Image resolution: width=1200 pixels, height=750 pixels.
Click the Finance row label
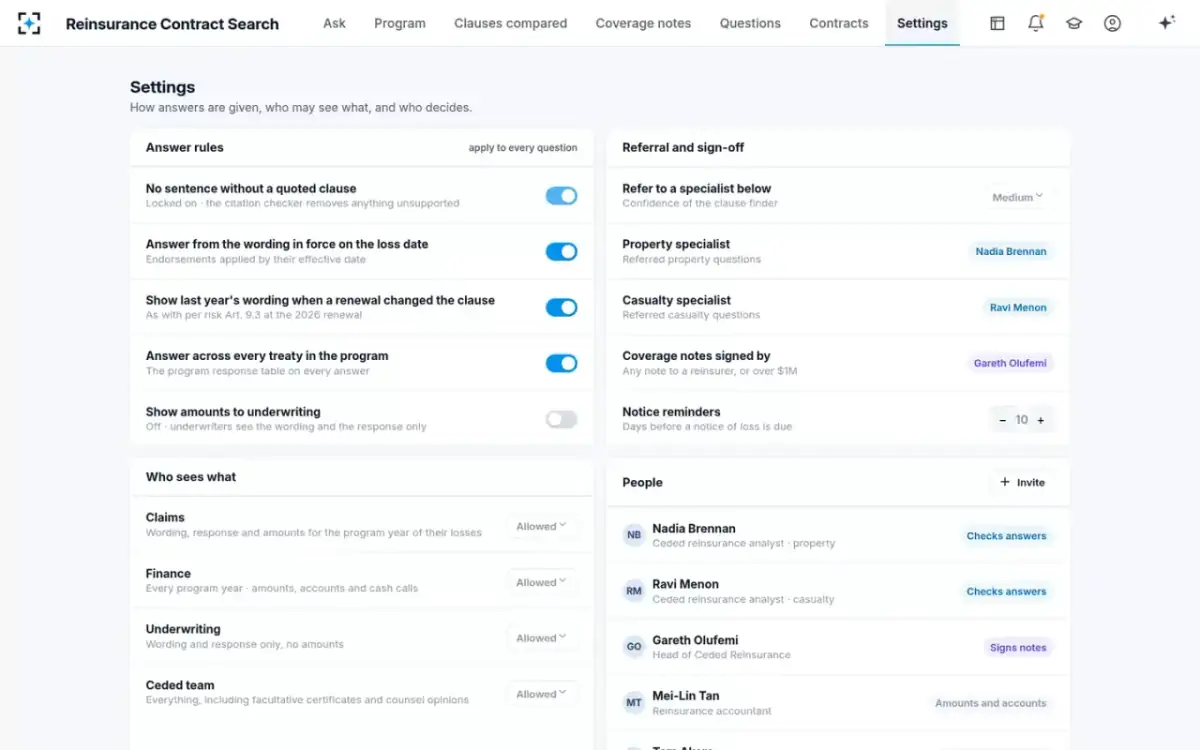(168, 574)
